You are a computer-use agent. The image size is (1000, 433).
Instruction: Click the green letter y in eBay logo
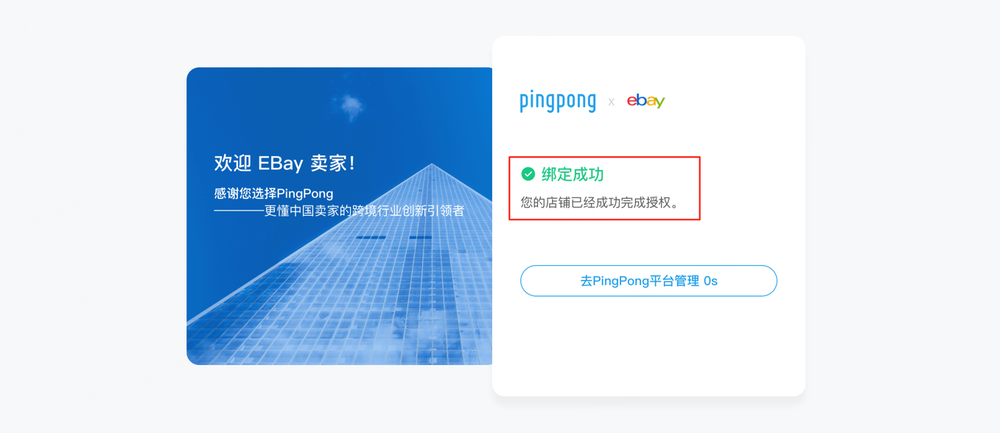[x=659, y=102]
